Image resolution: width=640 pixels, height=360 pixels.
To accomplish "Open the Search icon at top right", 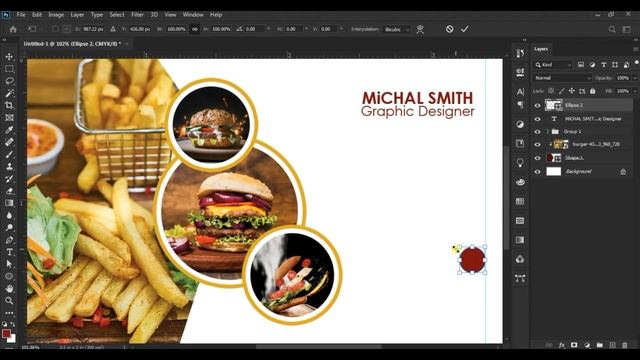I will [612, 29].
